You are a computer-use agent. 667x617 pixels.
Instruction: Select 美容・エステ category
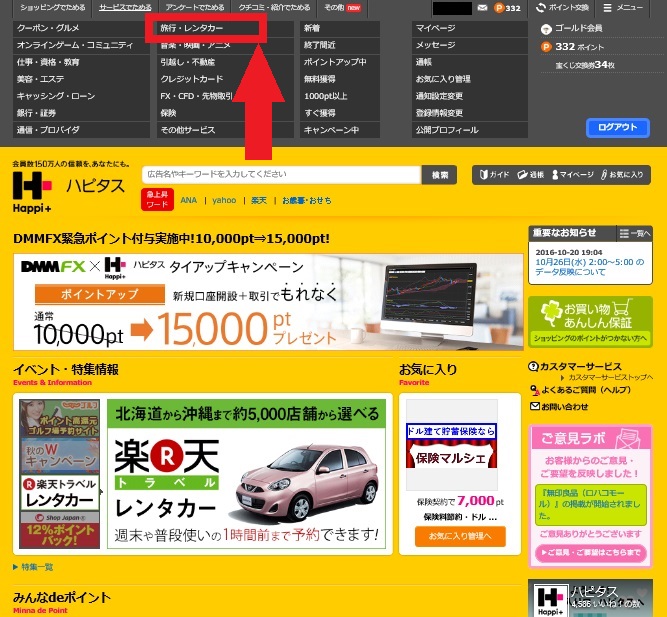click(81, 79)
